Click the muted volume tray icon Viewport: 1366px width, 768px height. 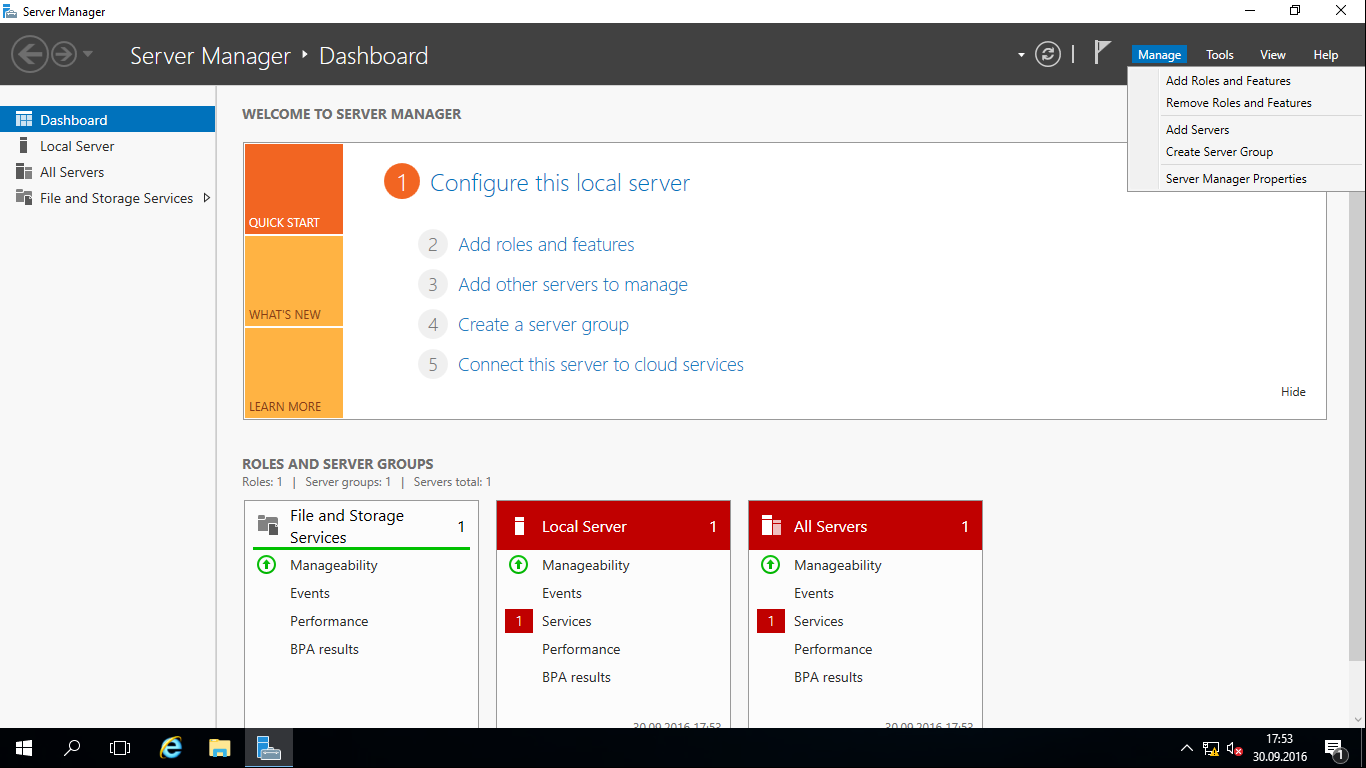(1234, 748)
